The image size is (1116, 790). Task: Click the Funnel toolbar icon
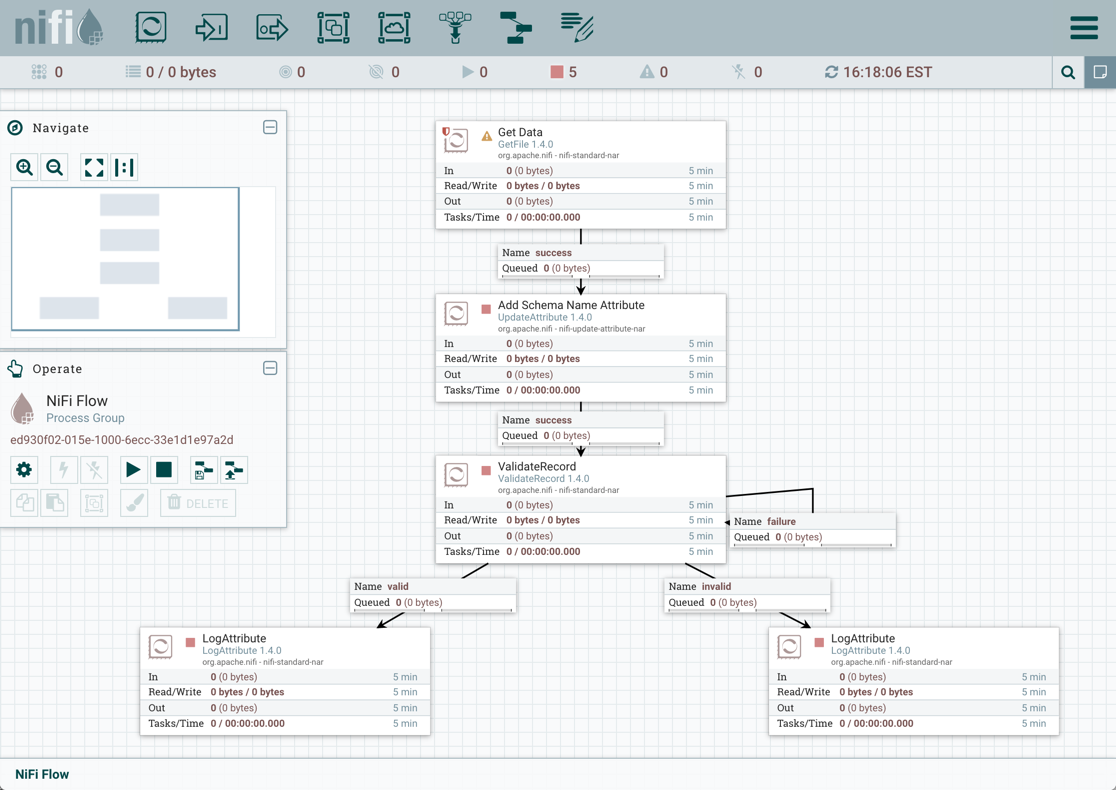455,27
